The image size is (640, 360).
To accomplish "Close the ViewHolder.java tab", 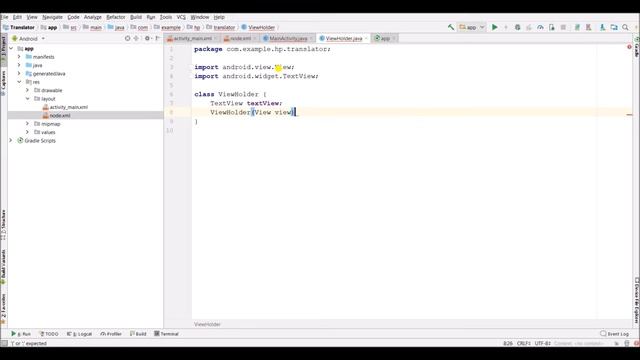I will [366, 38].
